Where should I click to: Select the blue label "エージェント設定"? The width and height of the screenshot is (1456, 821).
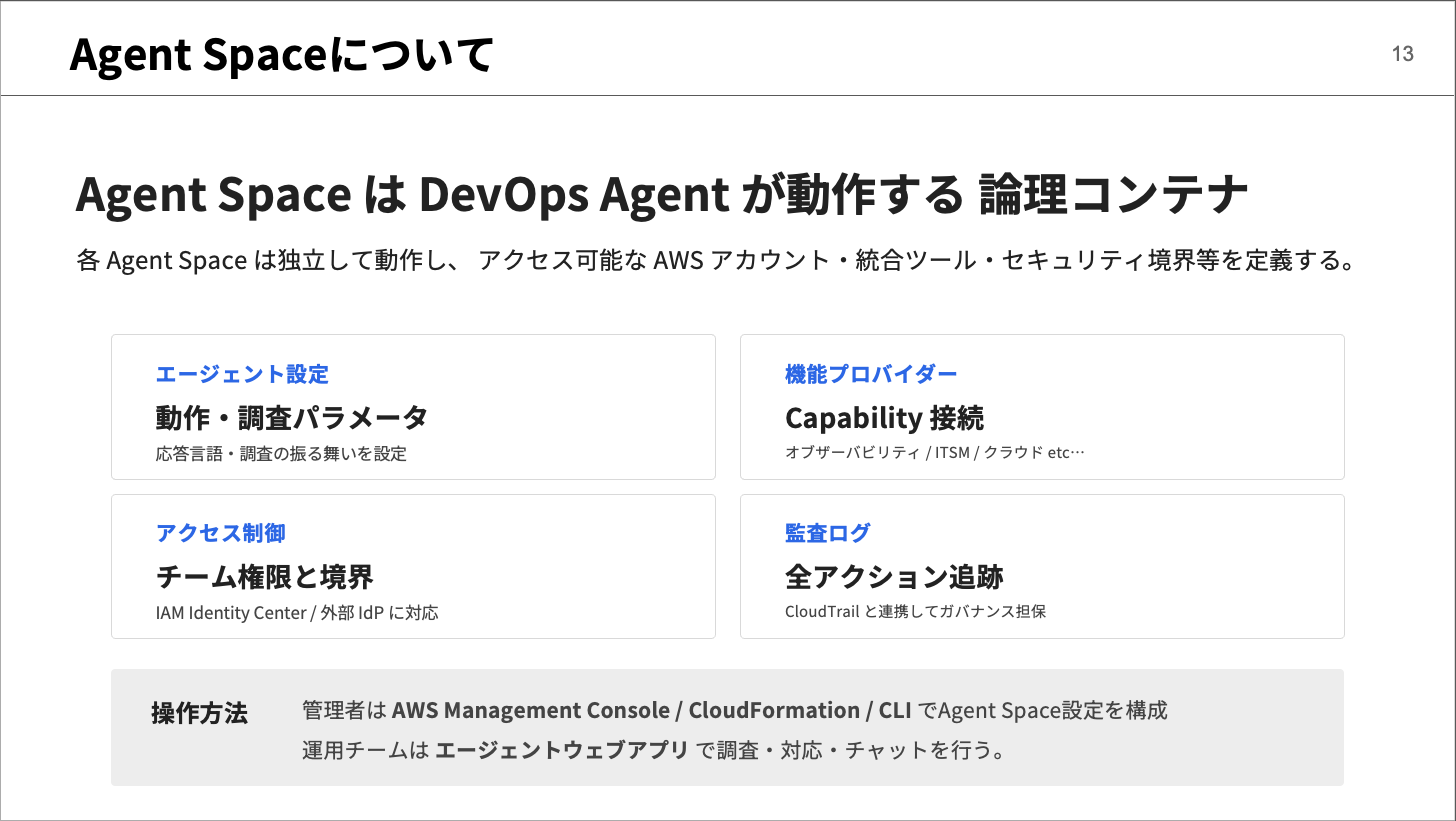pos(242,374)
